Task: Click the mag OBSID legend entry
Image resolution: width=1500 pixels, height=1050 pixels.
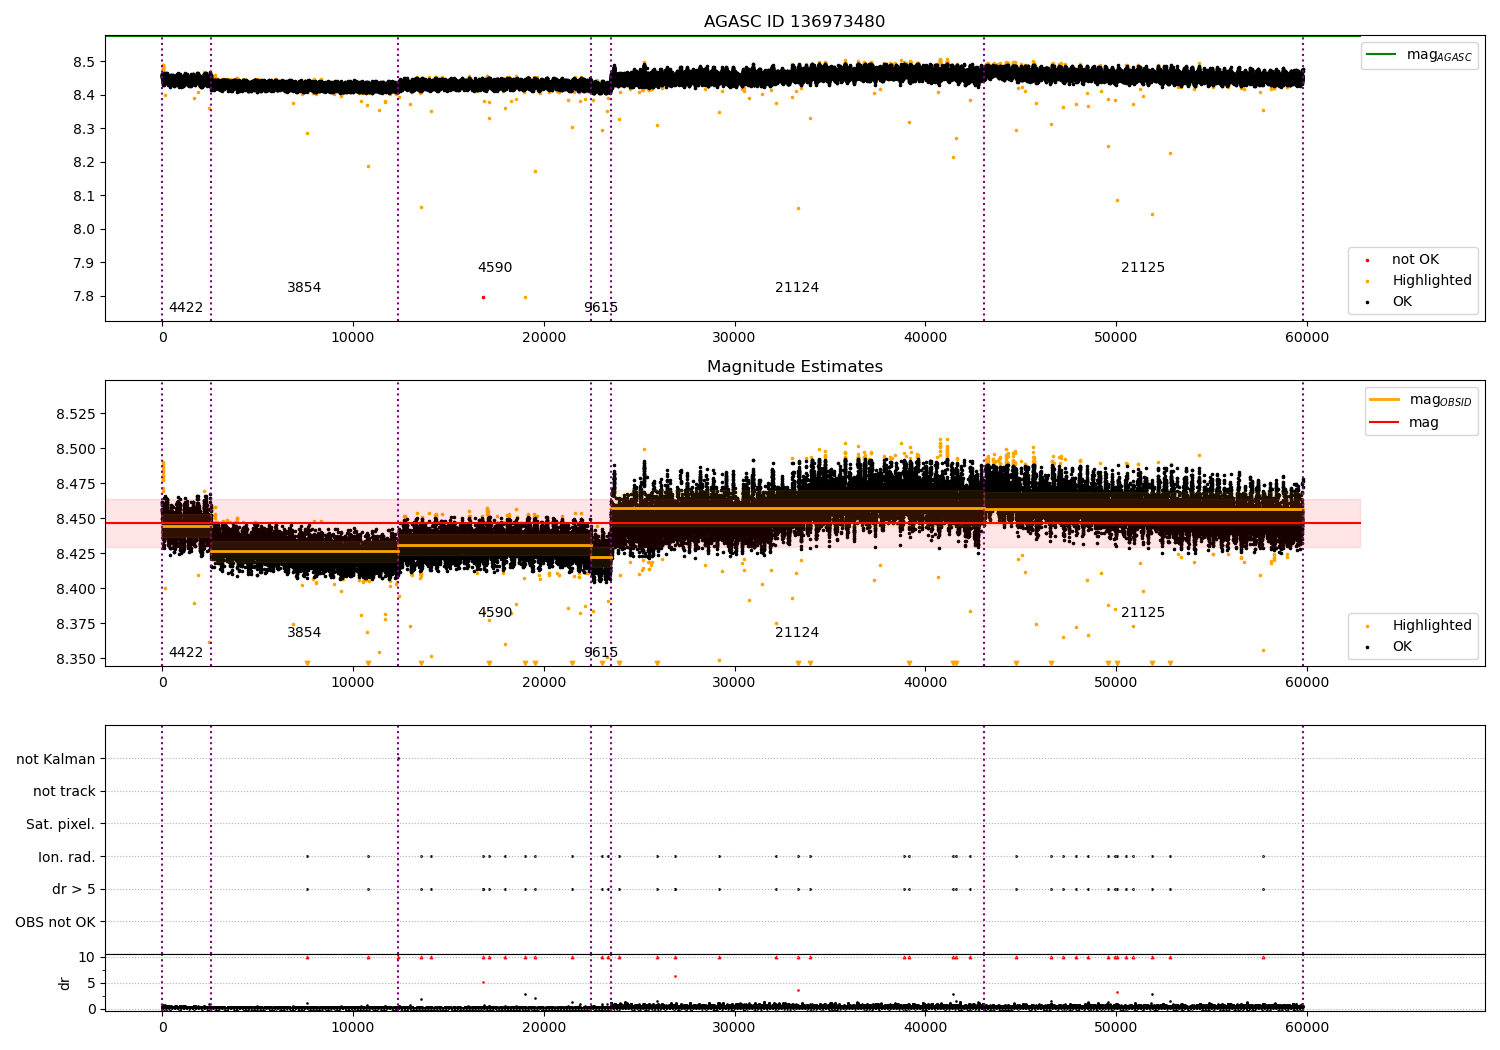Action: click(1421, 400)
